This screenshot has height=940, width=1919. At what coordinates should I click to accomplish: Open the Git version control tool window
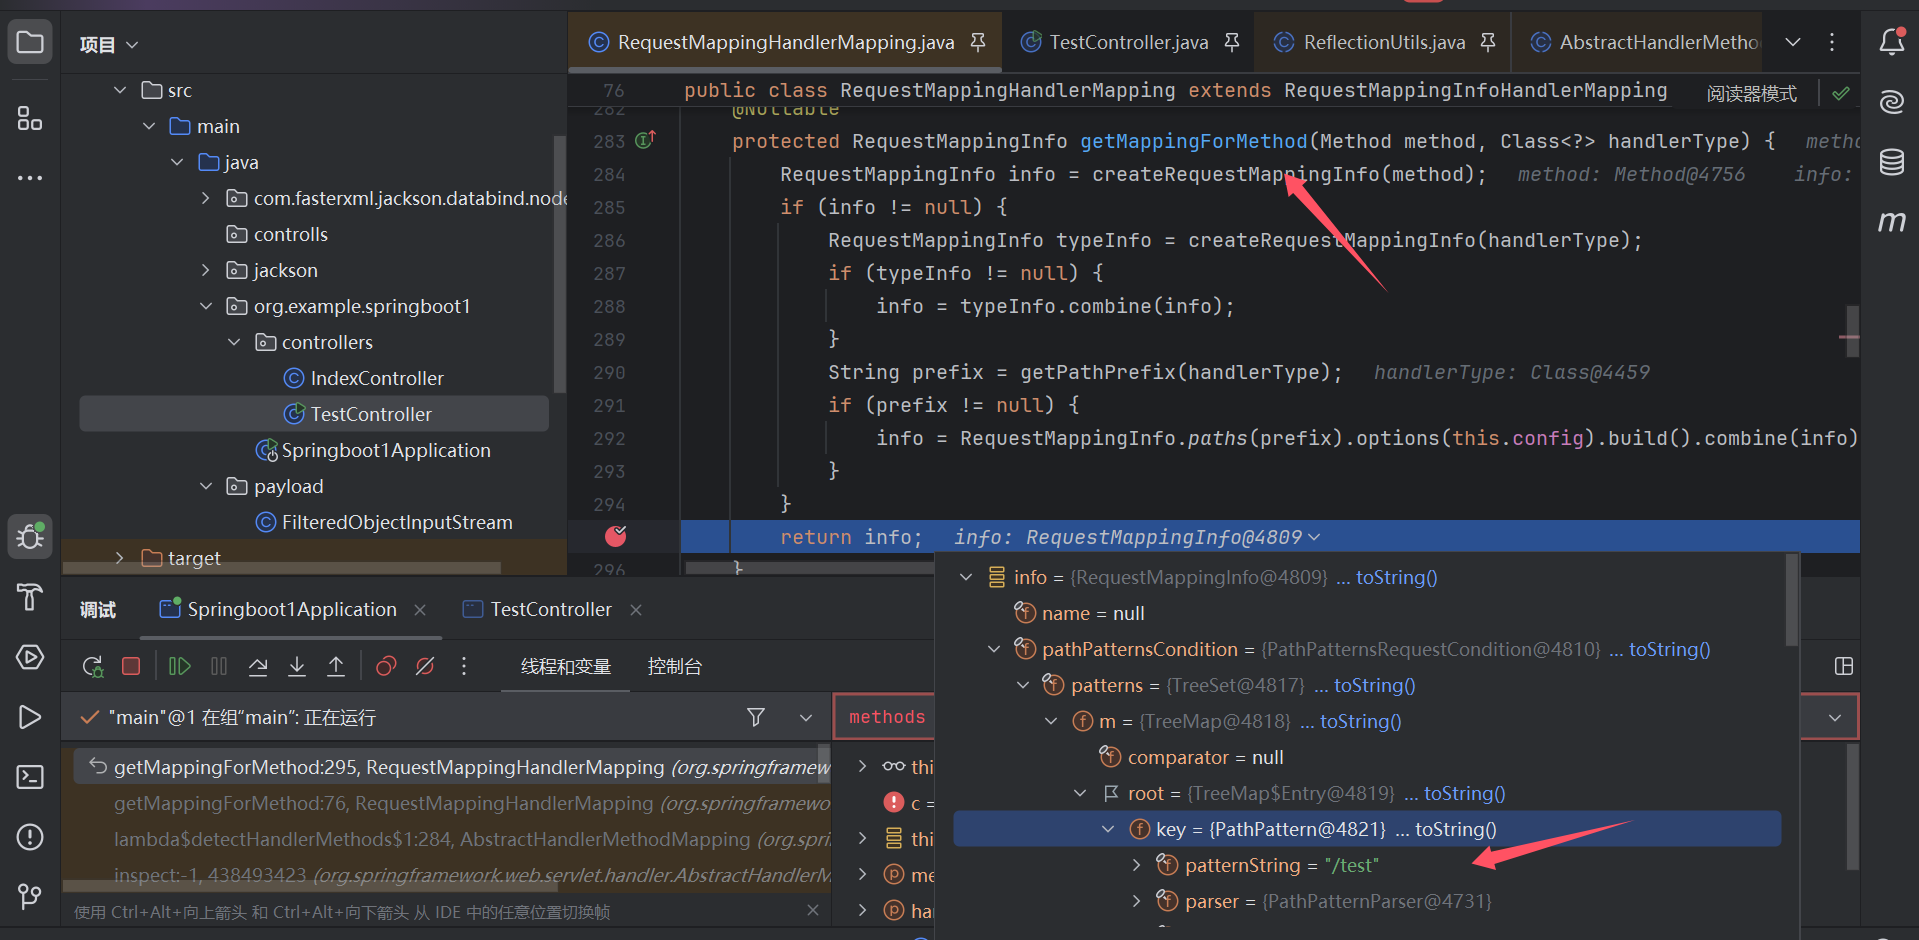tap(30, 897)
